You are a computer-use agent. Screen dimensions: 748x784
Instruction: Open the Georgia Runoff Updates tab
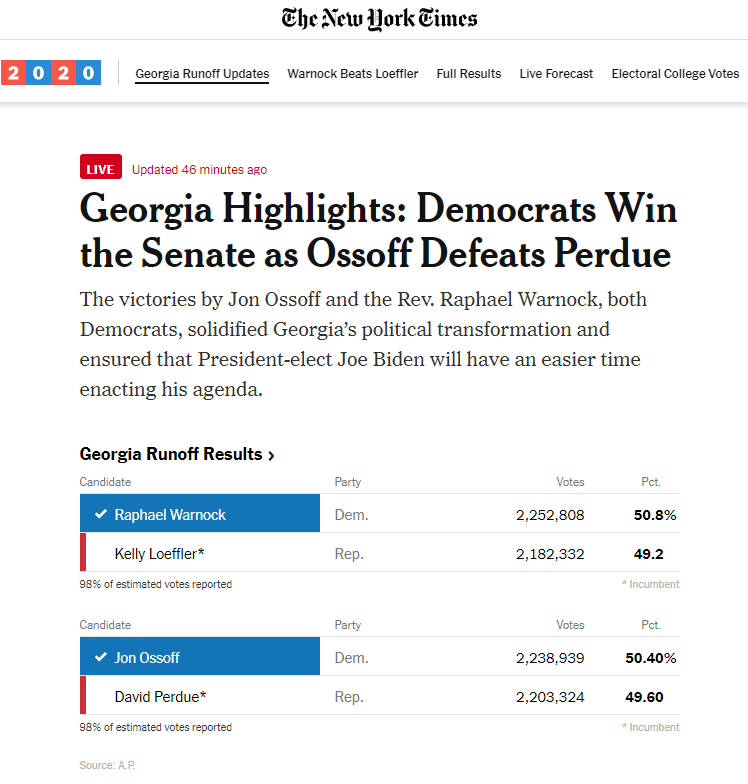(202, 74)
